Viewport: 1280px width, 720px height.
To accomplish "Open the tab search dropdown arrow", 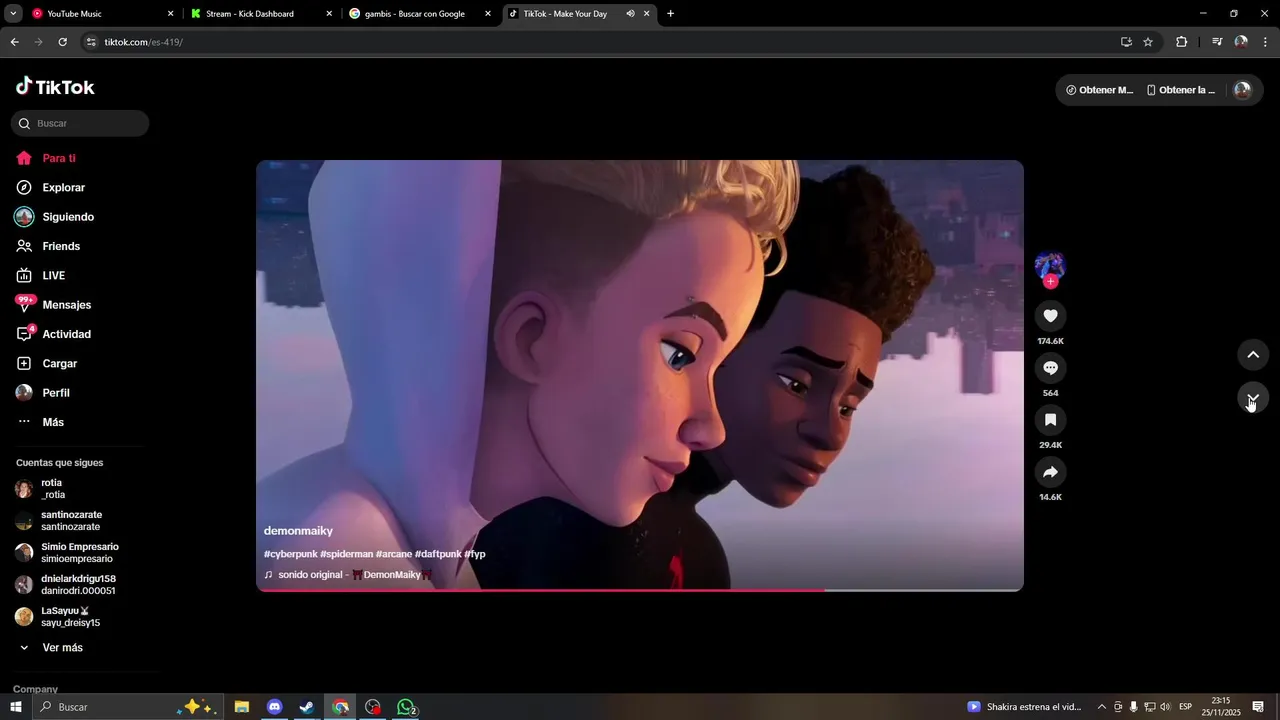I will pos(13,14).
